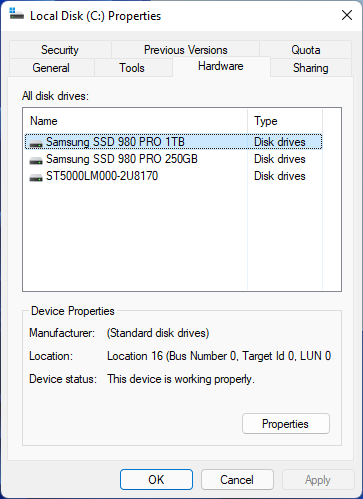Open the Sharing tab
Screen dimensions: 363x499
coord(311,68)
